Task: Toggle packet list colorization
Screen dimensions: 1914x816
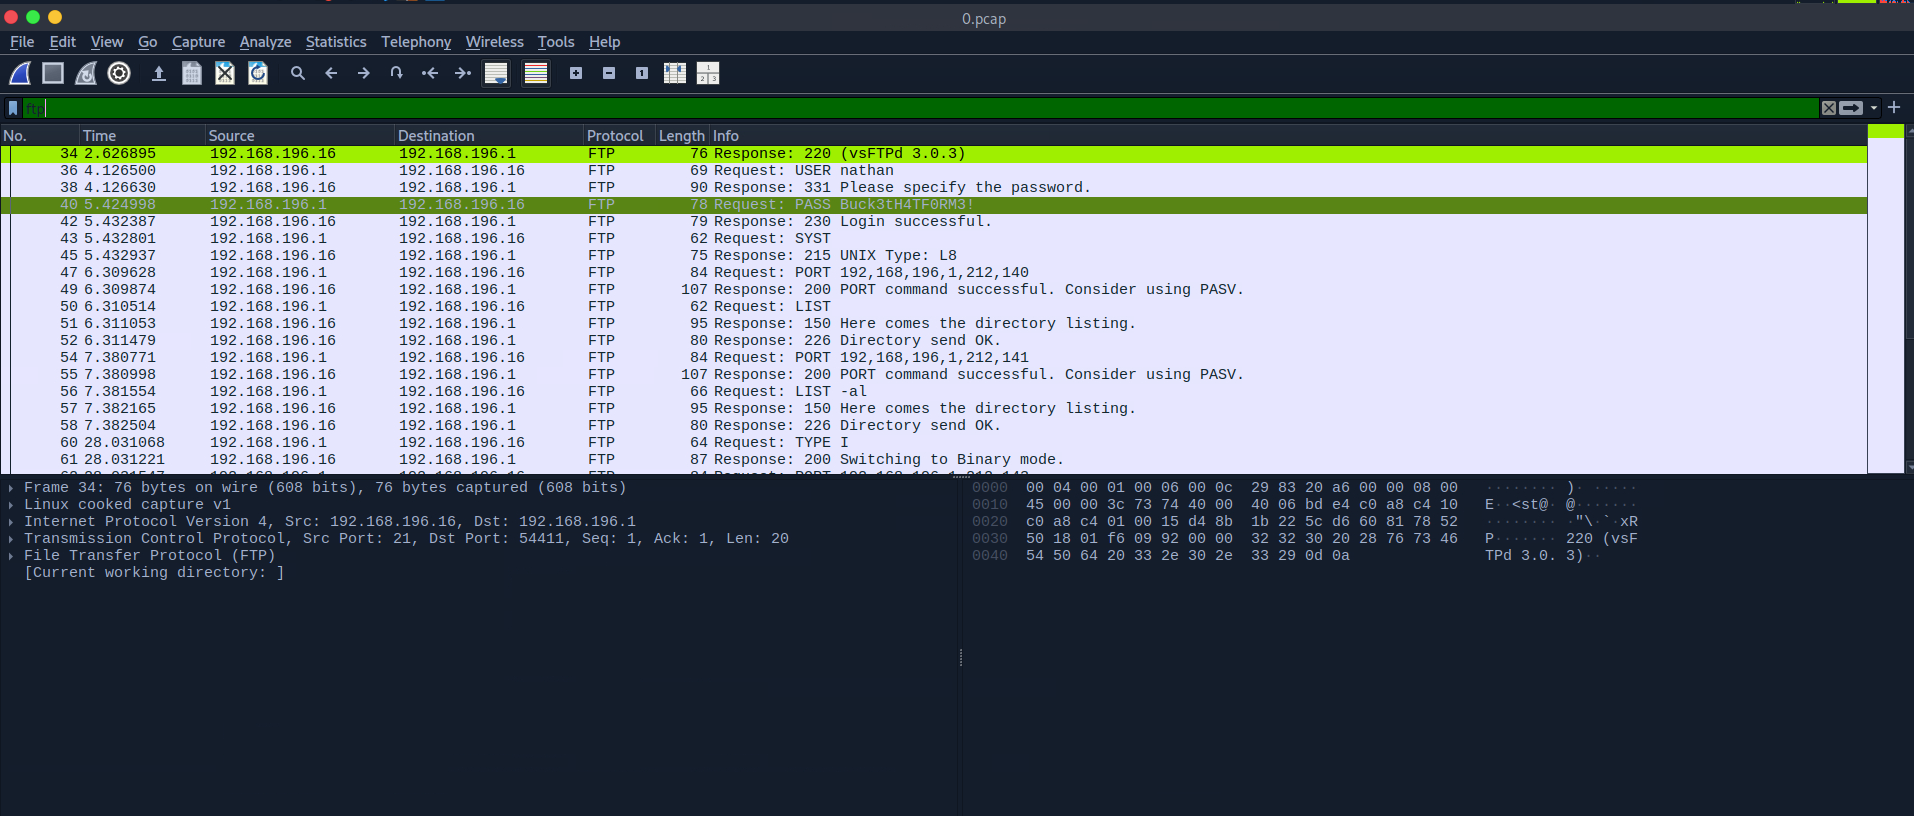Action: 536,73
